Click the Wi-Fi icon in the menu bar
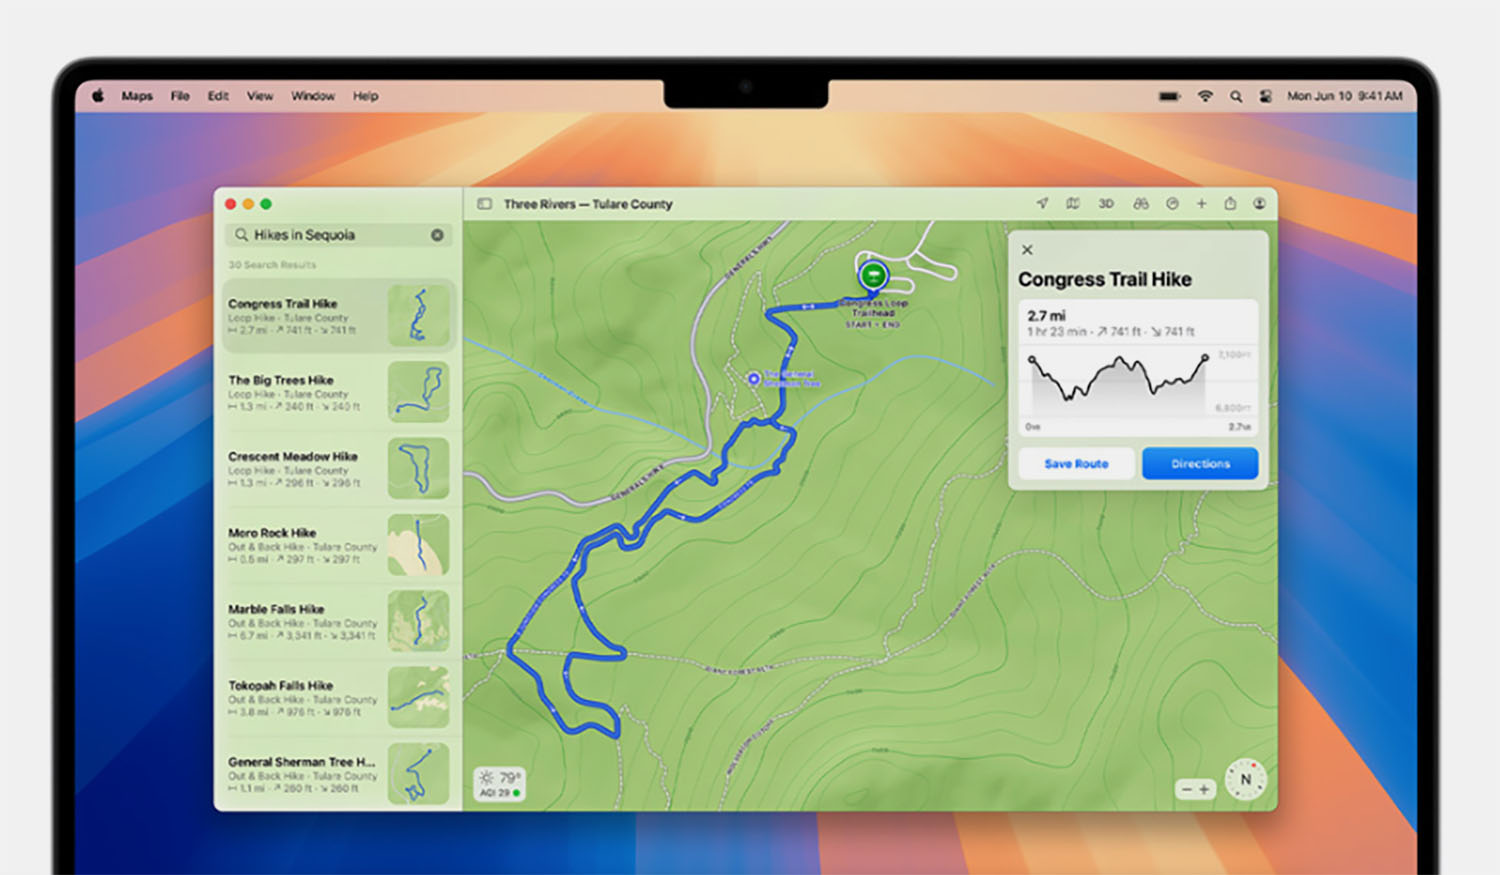Screen dimensions: 1500x875 pyautogui.click(x=1205, y=96)
